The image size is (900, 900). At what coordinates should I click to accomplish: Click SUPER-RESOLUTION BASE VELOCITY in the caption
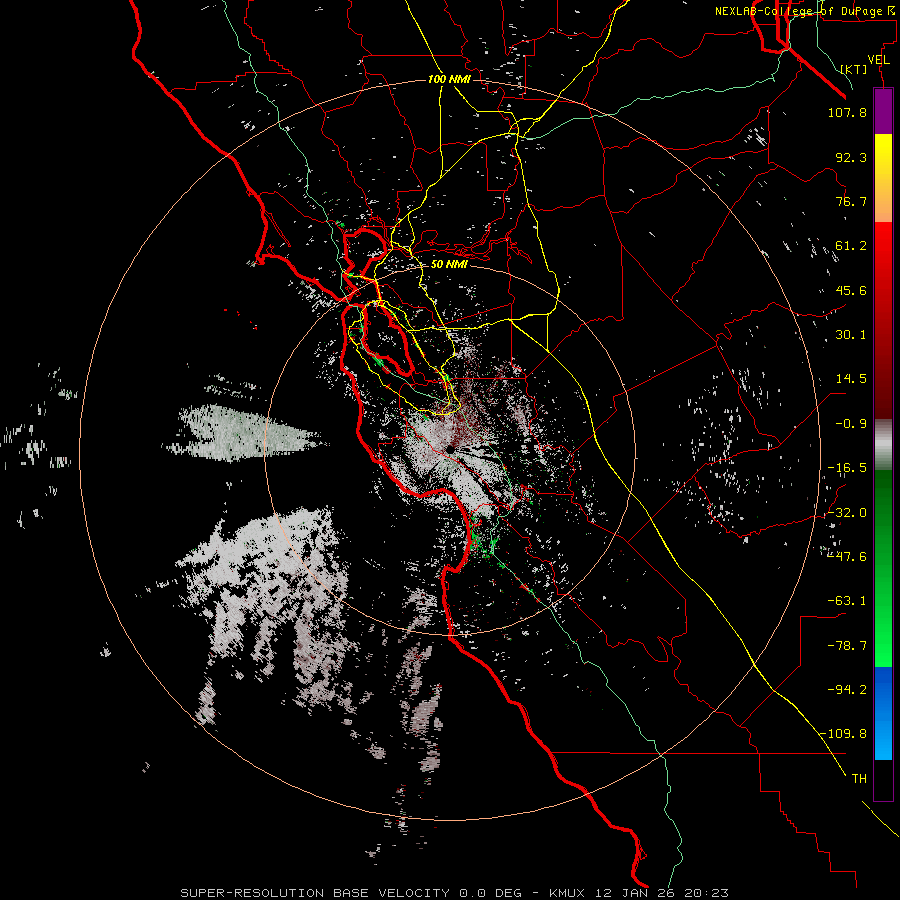pos(316,893)
